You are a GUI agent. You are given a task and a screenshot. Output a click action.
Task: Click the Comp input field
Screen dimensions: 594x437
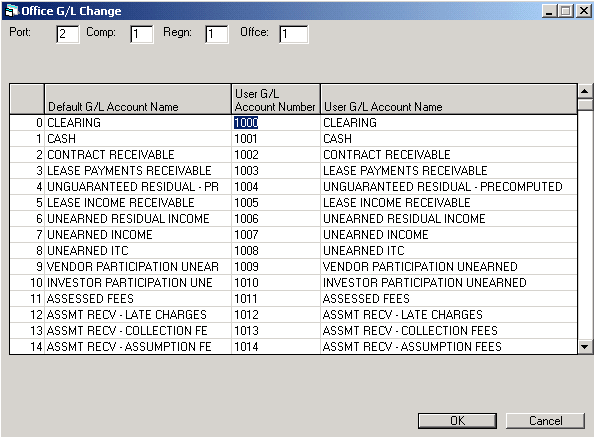pos(142,34)
